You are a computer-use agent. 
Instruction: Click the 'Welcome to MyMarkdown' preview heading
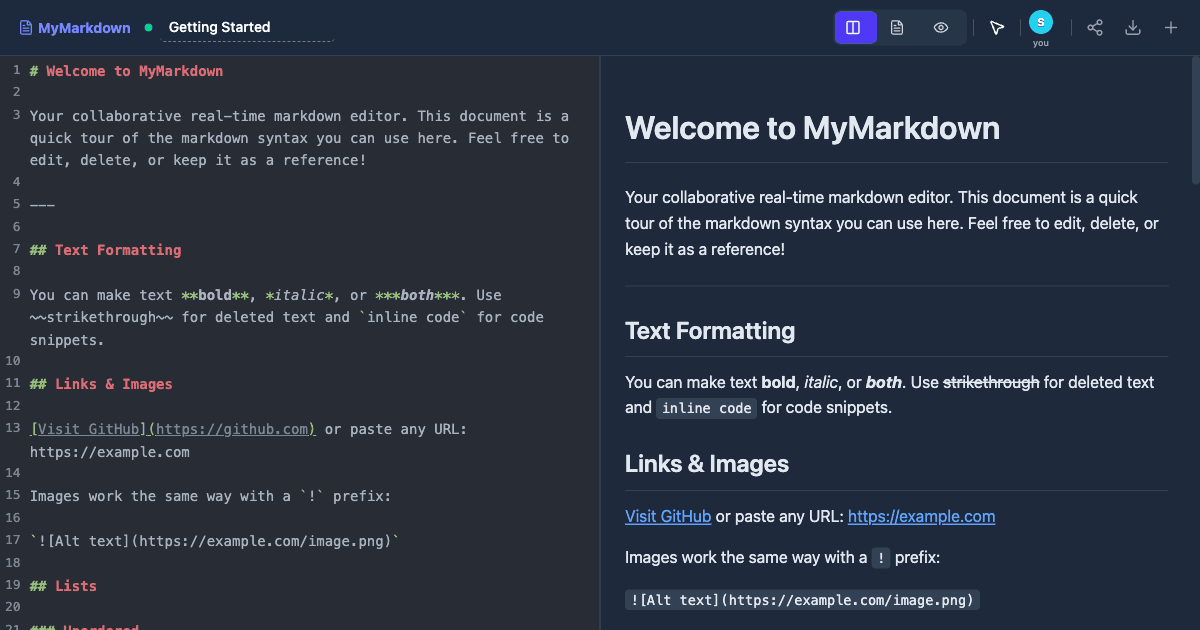pyautogui.click(x=812, y=128)
